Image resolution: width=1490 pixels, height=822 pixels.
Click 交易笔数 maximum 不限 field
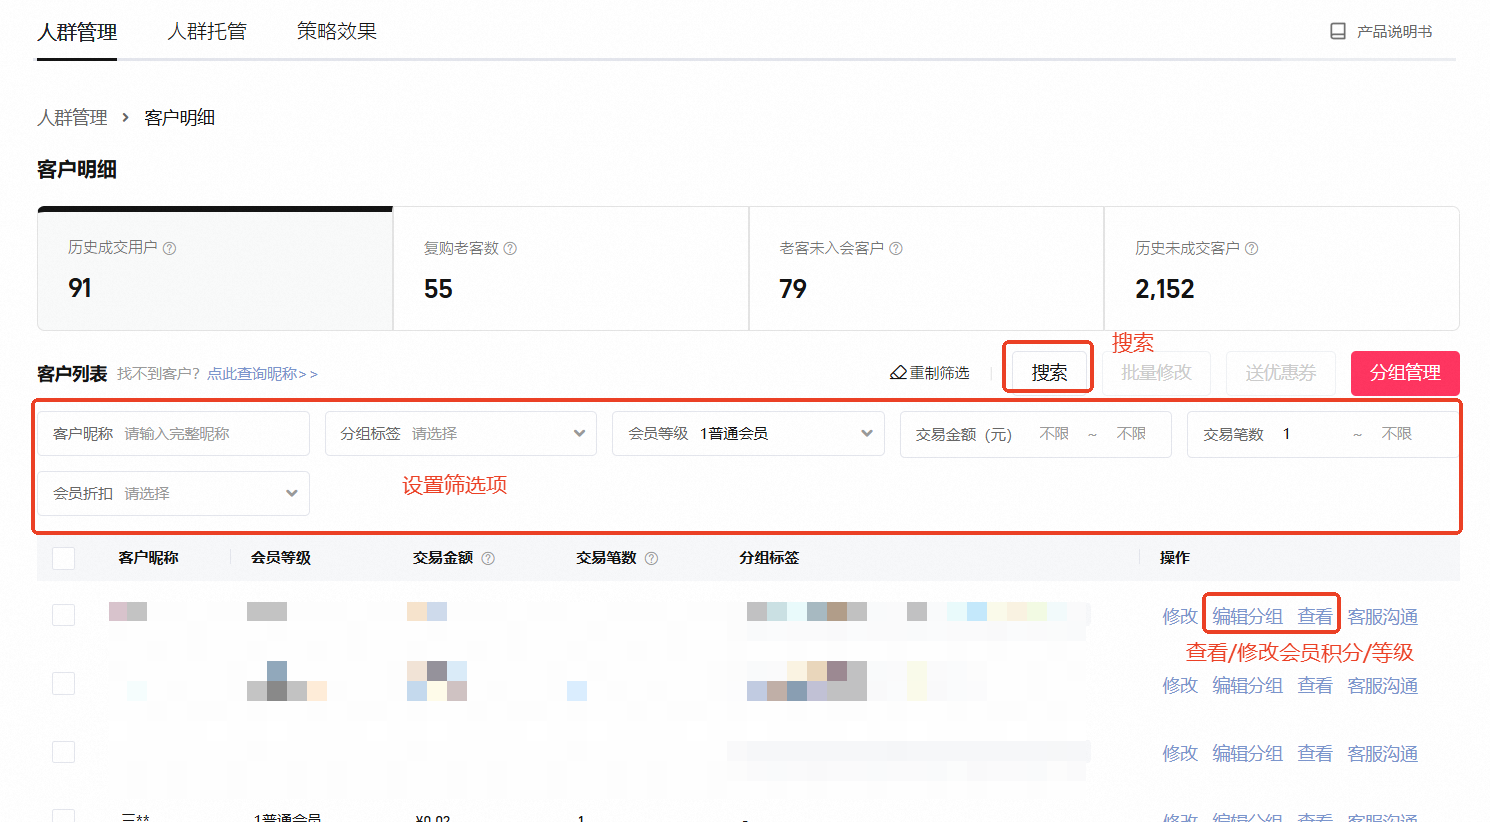[x=1397, y=434]
